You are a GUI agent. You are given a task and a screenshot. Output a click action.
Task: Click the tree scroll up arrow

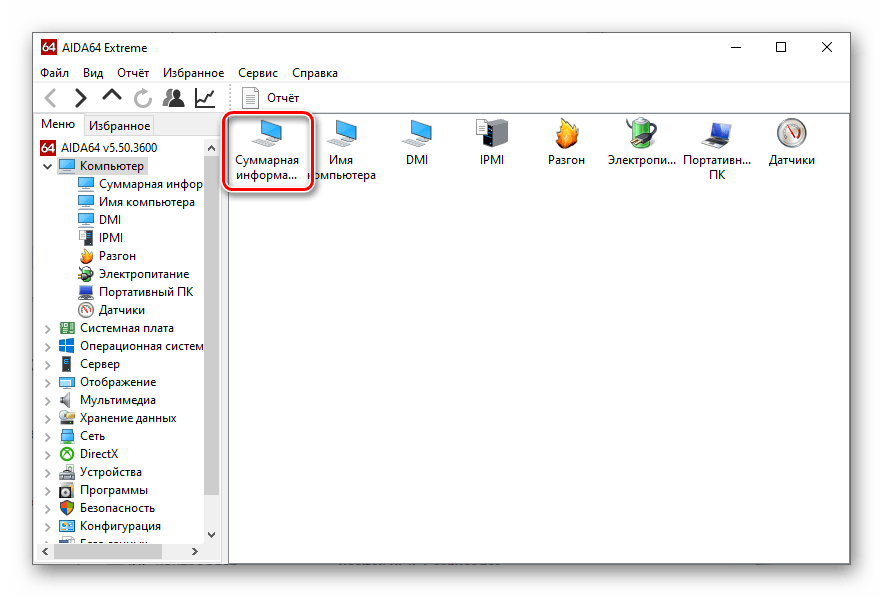(x=211, y=148)
